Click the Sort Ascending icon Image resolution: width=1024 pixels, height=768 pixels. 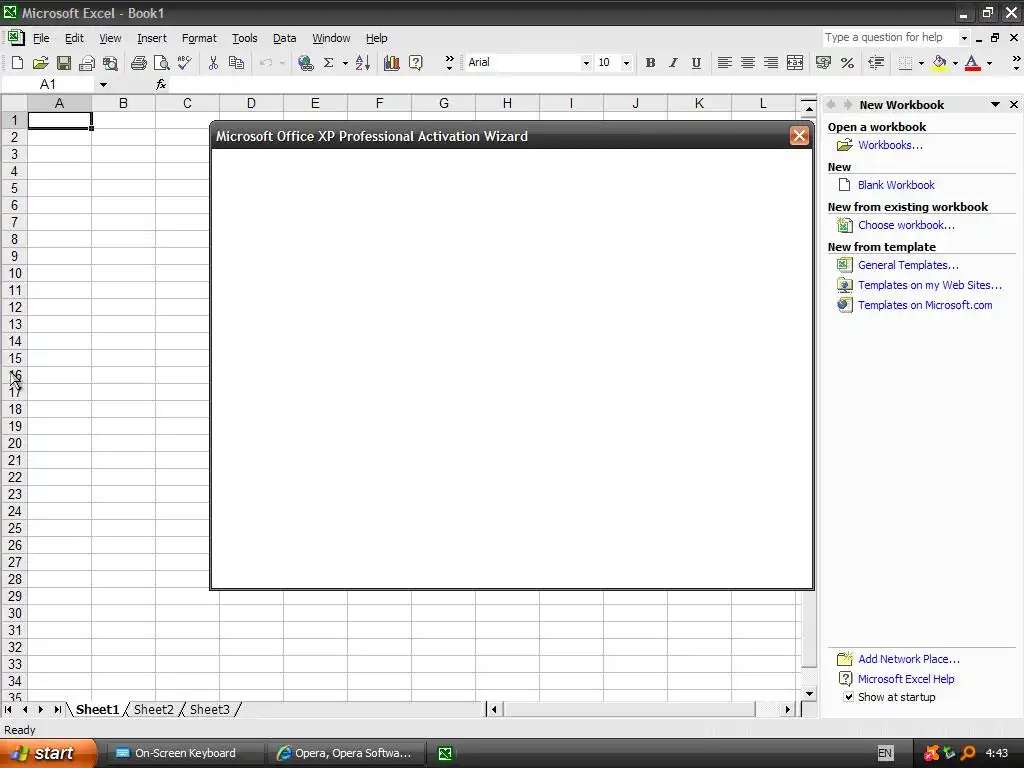click(x=363, y=63)
